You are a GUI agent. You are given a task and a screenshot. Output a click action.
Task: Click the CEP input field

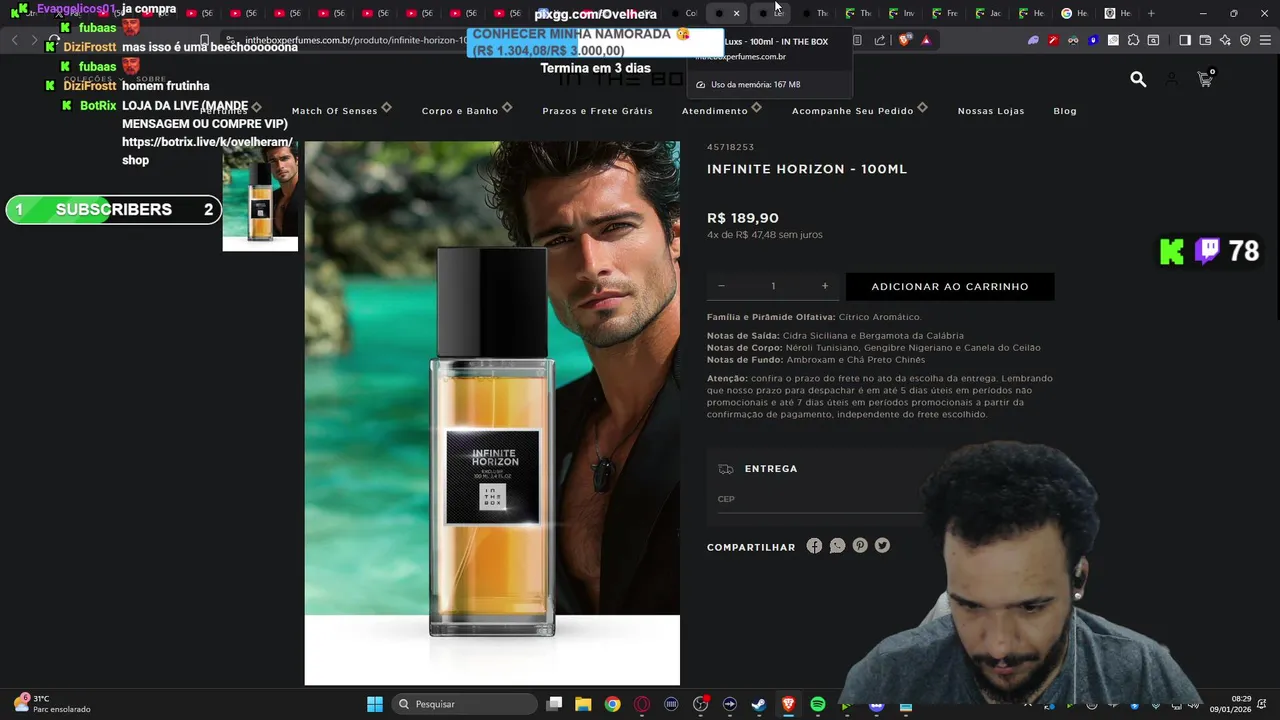click(x=820, y=499)
